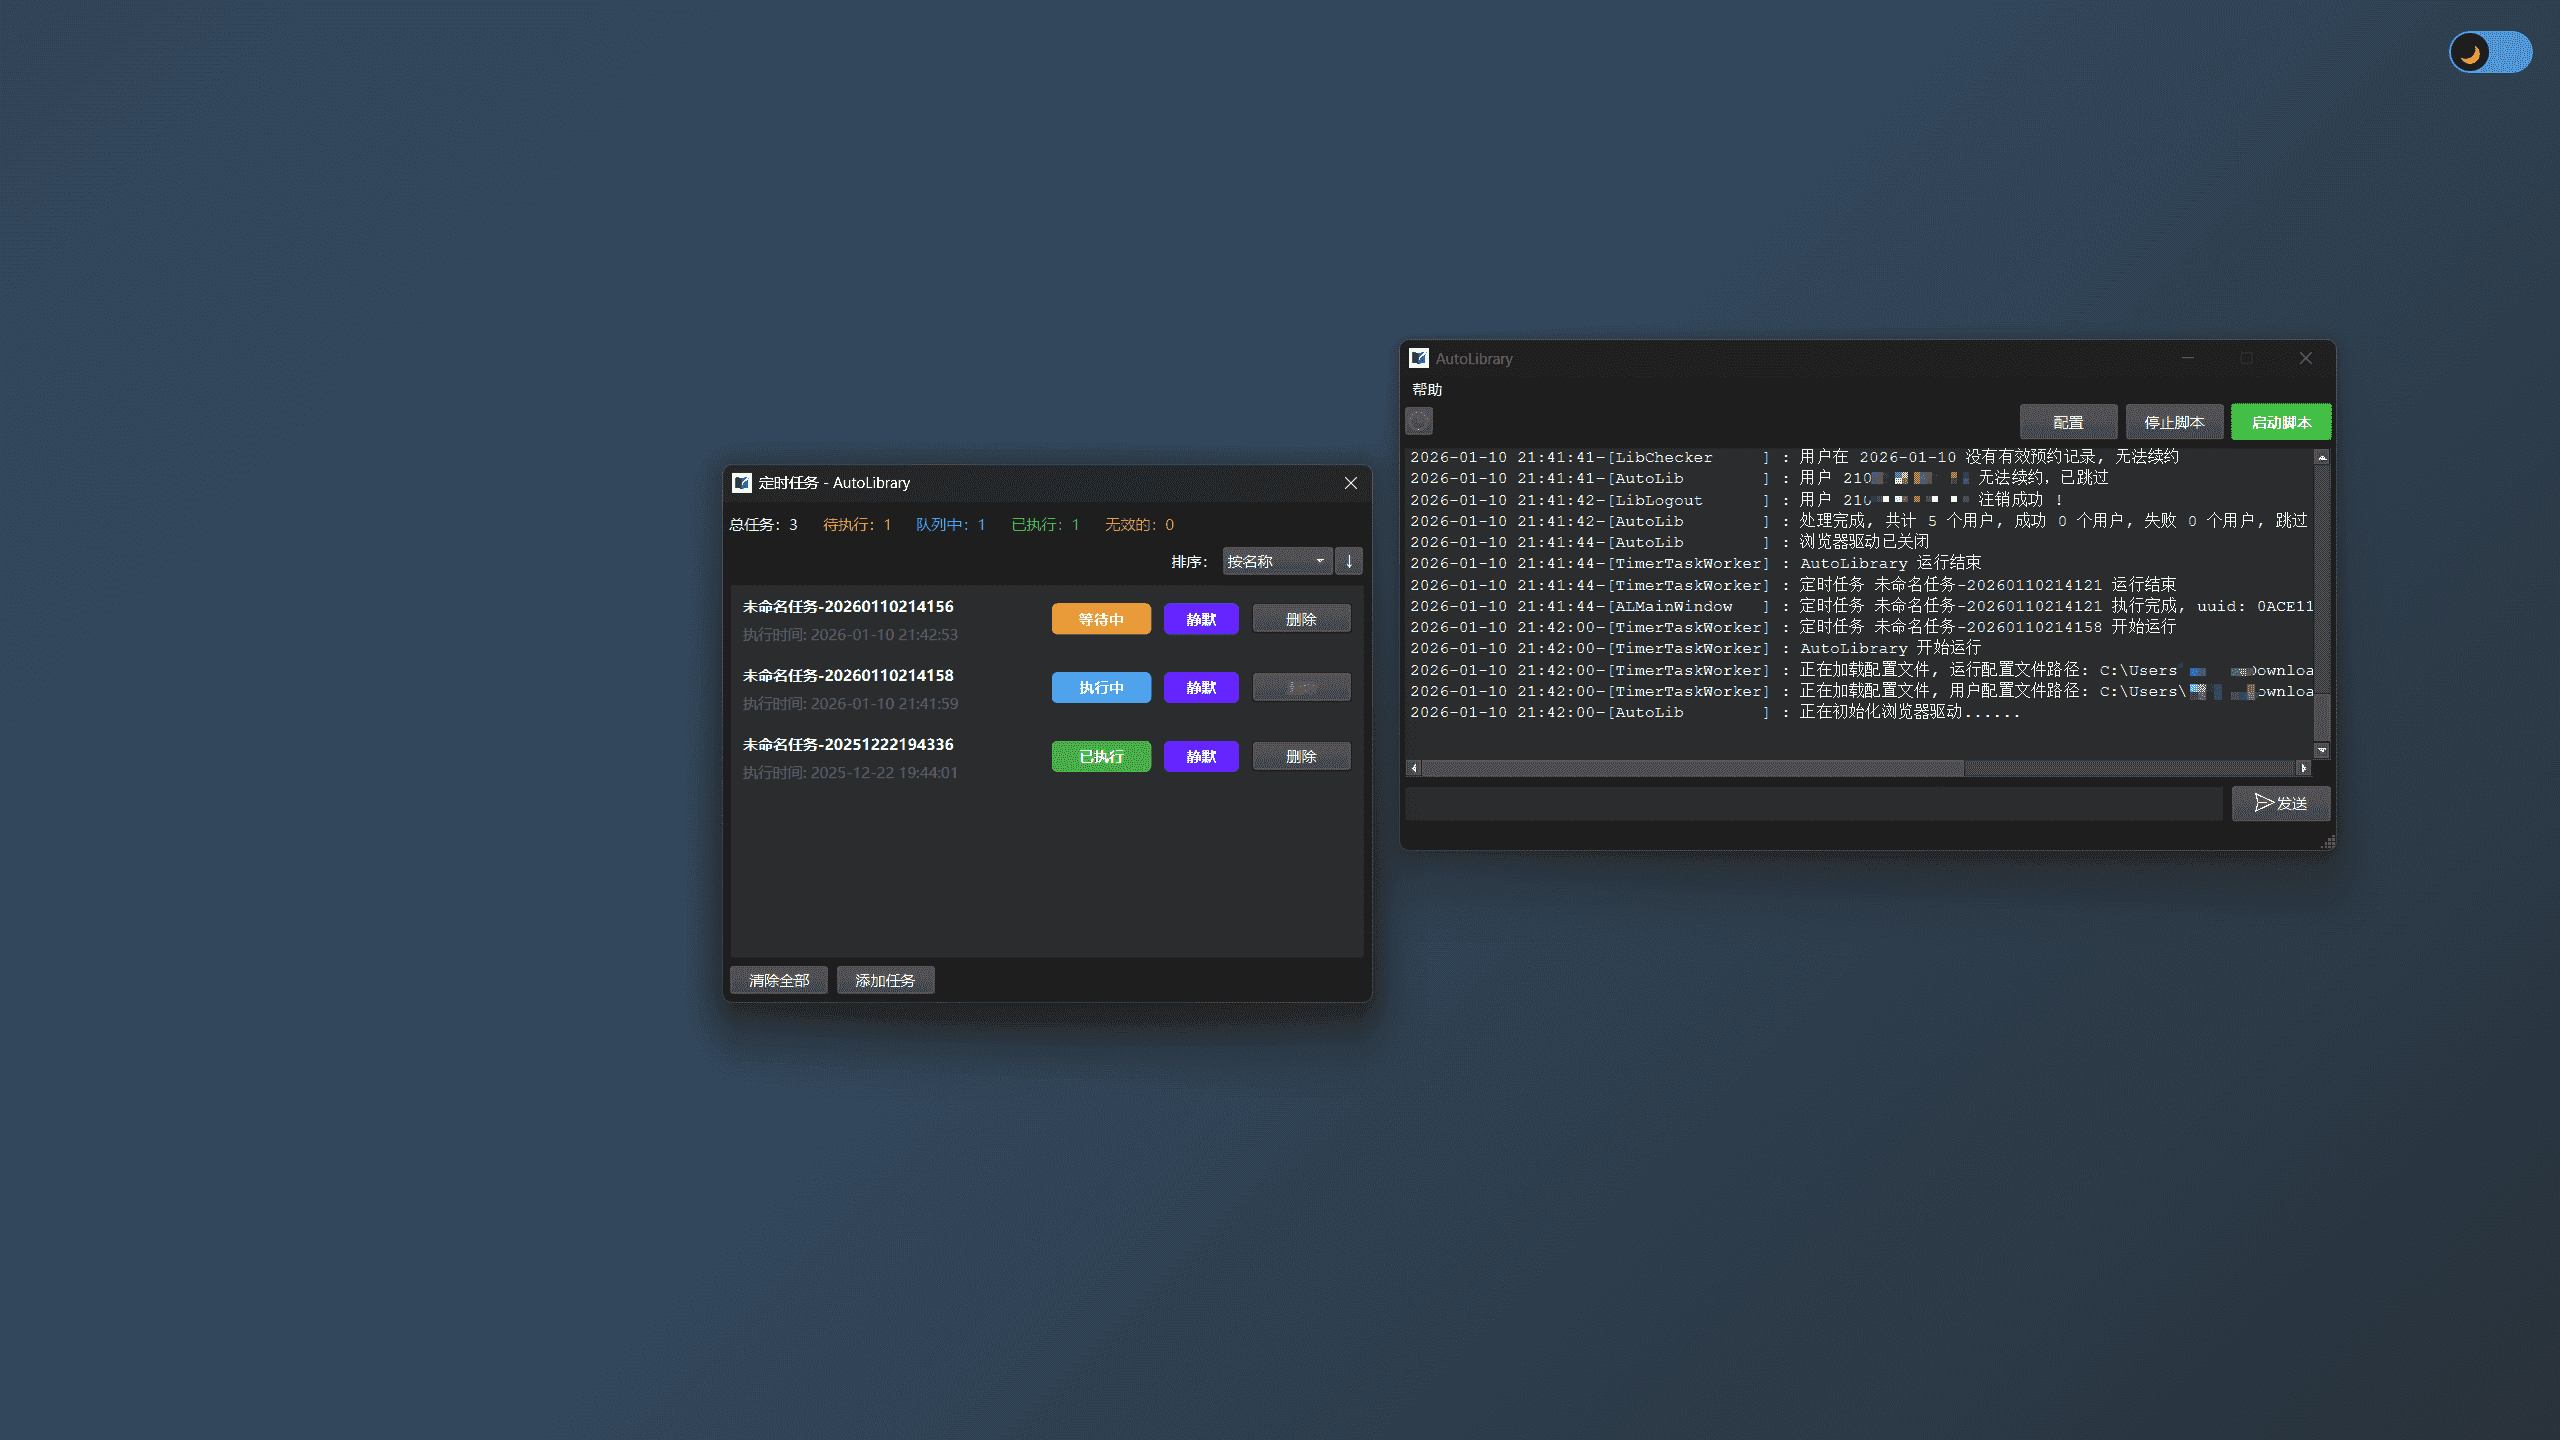Toggle 静默 for task 20251222194336
This screenshot has height=1440, width=2560.
click(x=1200, y=756)
